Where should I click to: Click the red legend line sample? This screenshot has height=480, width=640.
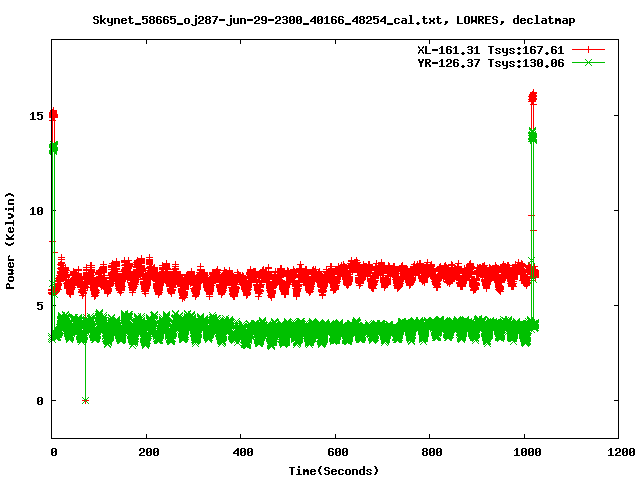click(588, 50)
